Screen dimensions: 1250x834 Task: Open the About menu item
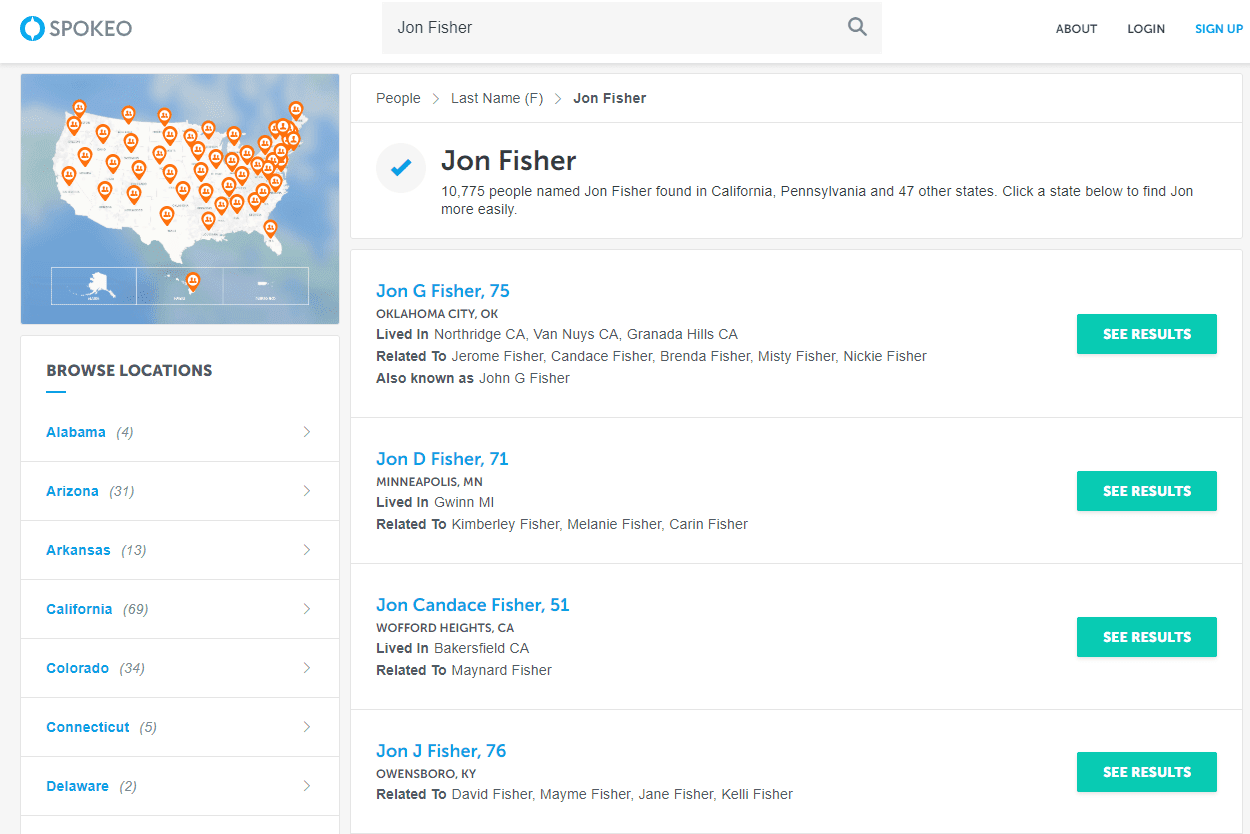coord(1076,29)
